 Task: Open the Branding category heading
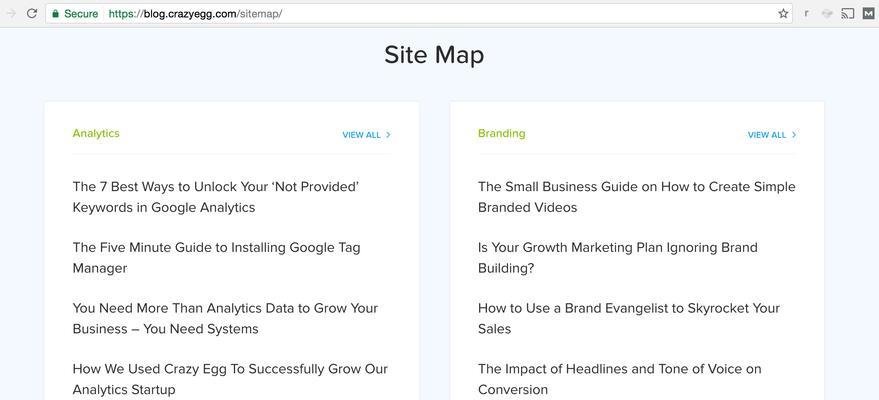502,133
